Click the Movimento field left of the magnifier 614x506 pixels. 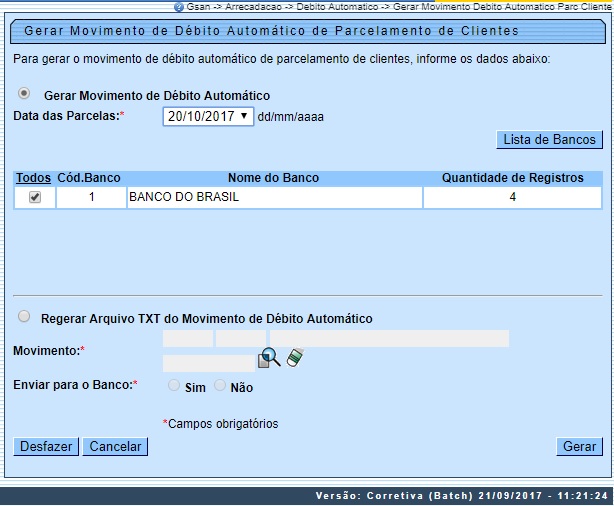(208, 362)
